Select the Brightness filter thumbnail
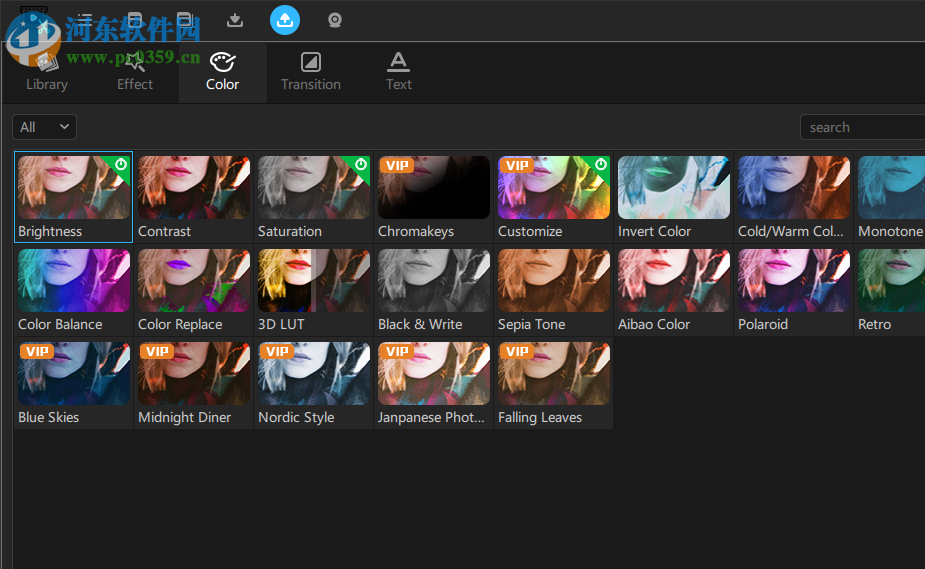925x569 pixels. coord(74,188)
